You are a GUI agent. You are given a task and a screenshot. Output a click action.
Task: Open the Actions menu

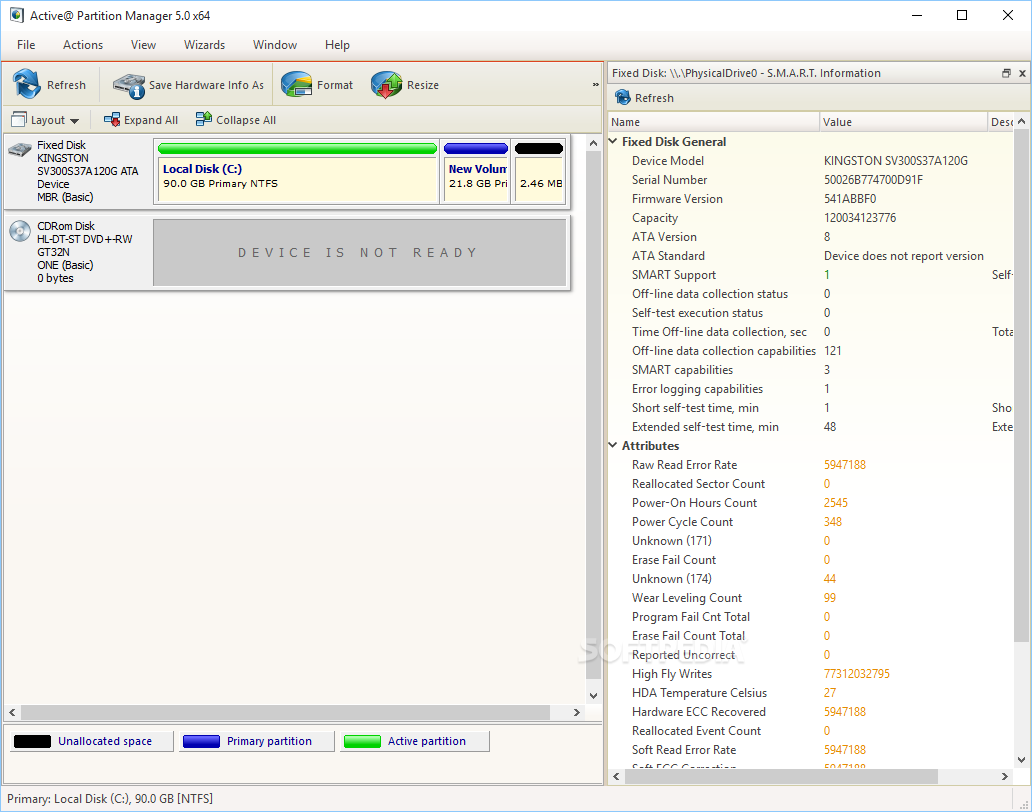pyautogui.click(x=83, y=45)
